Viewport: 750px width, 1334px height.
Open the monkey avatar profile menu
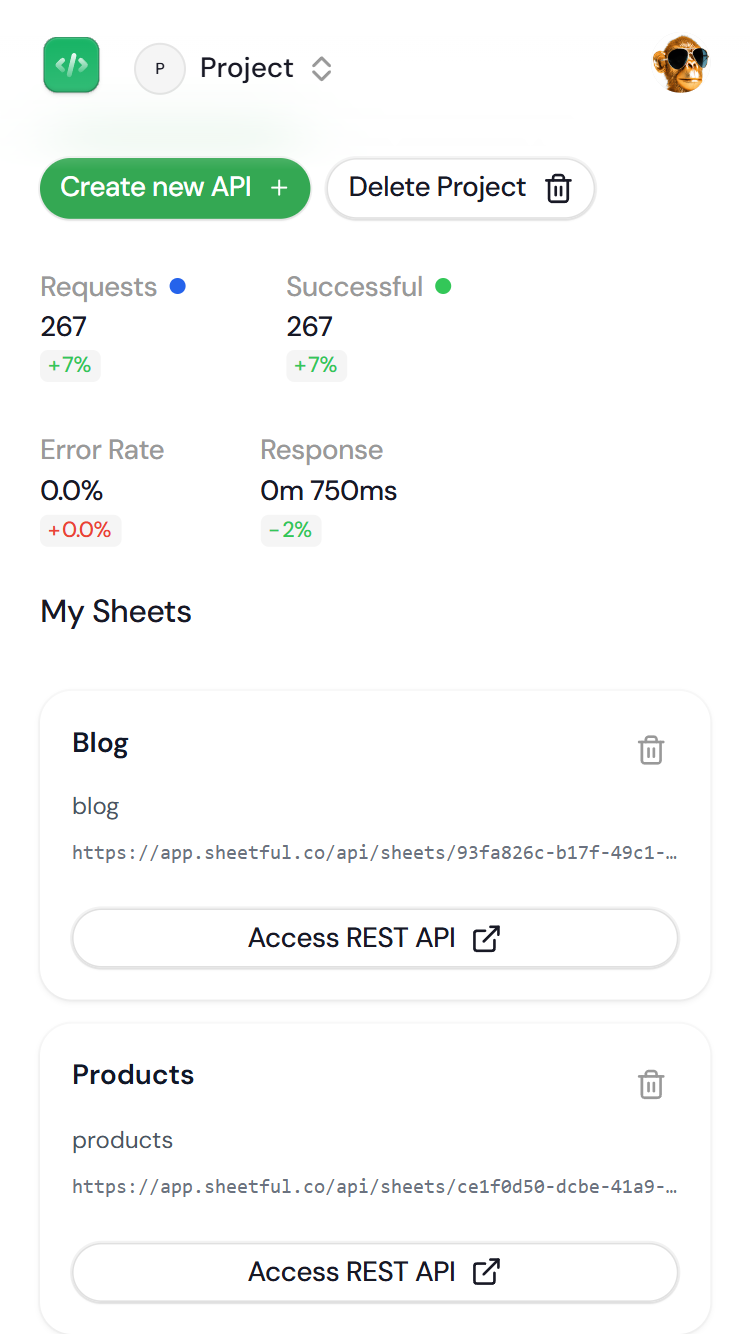tap(681, 65)
